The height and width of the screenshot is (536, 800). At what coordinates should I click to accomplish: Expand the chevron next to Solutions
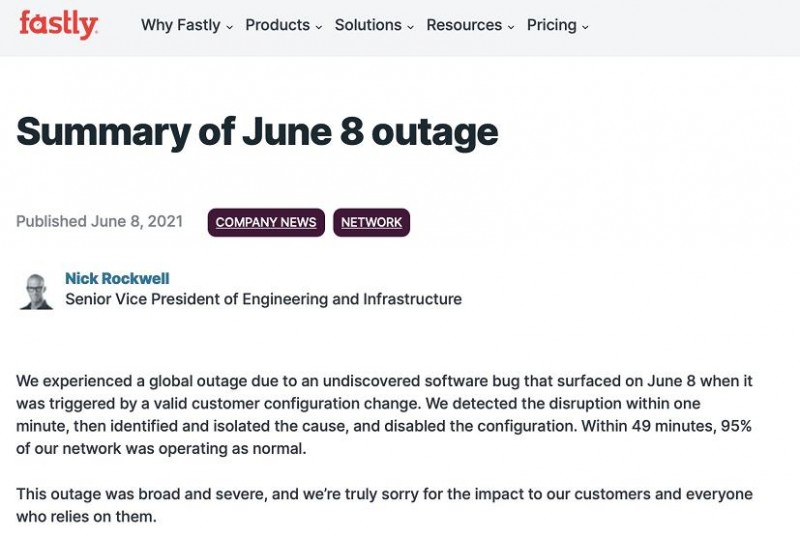point(410,27)
